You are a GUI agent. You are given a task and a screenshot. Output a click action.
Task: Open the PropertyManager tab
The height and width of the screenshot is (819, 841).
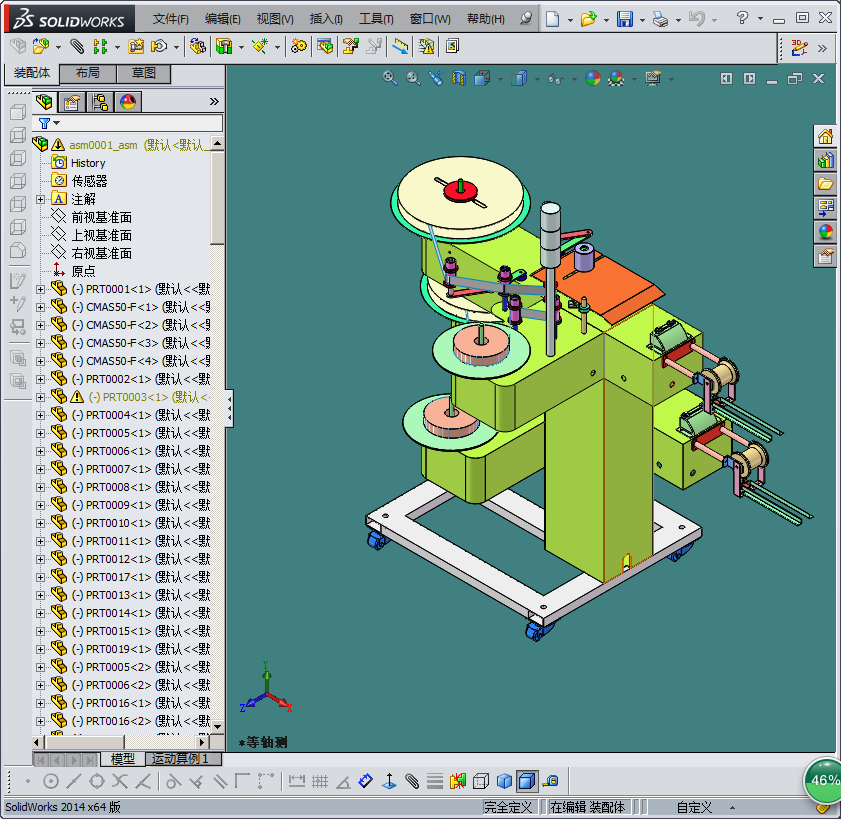(x=71, y=101)
